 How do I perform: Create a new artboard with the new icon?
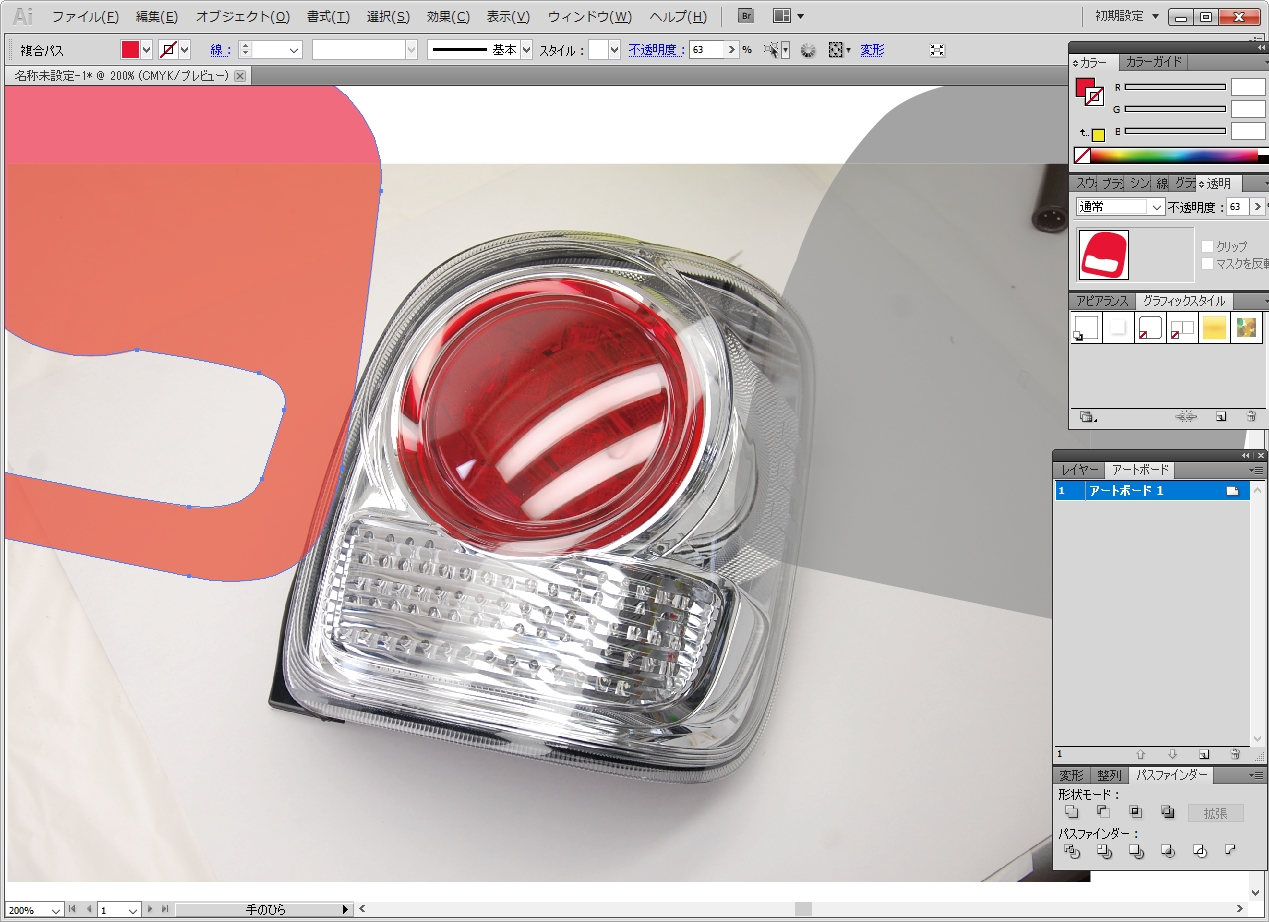pyautogui.click(x=1204, y=755)
